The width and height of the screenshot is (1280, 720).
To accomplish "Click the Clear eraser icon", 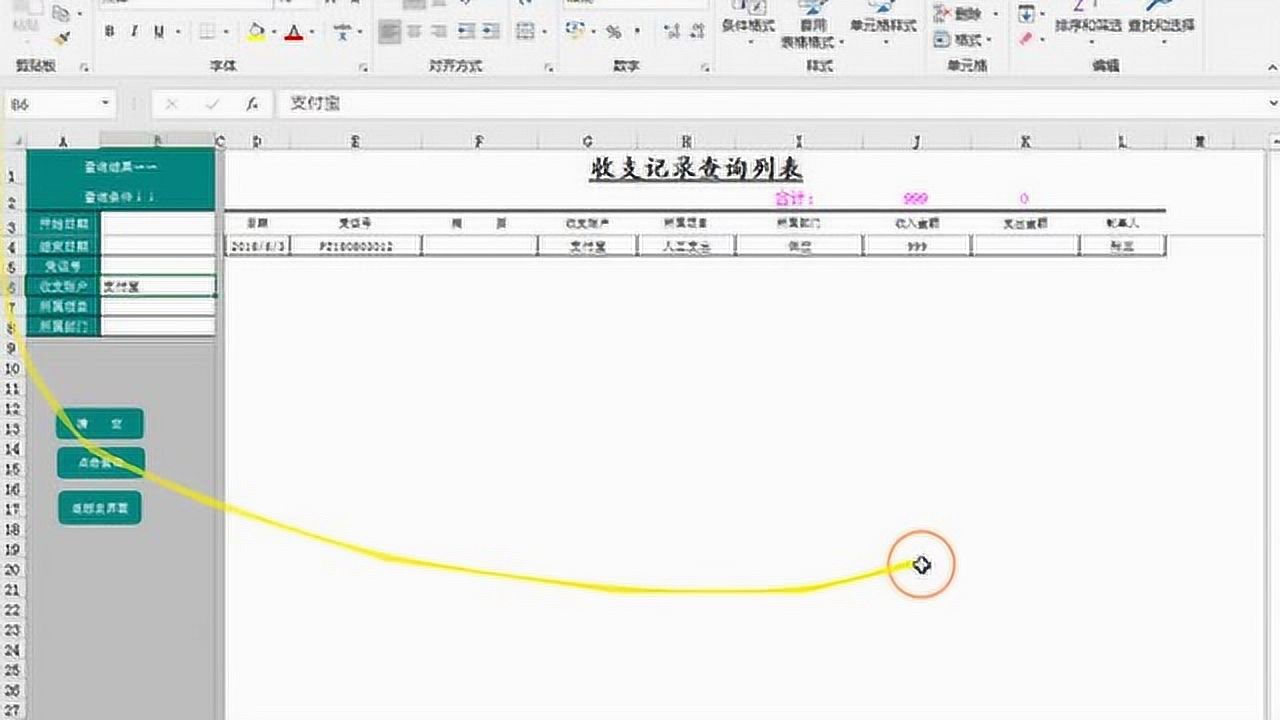I will (x=1026, y=39).
